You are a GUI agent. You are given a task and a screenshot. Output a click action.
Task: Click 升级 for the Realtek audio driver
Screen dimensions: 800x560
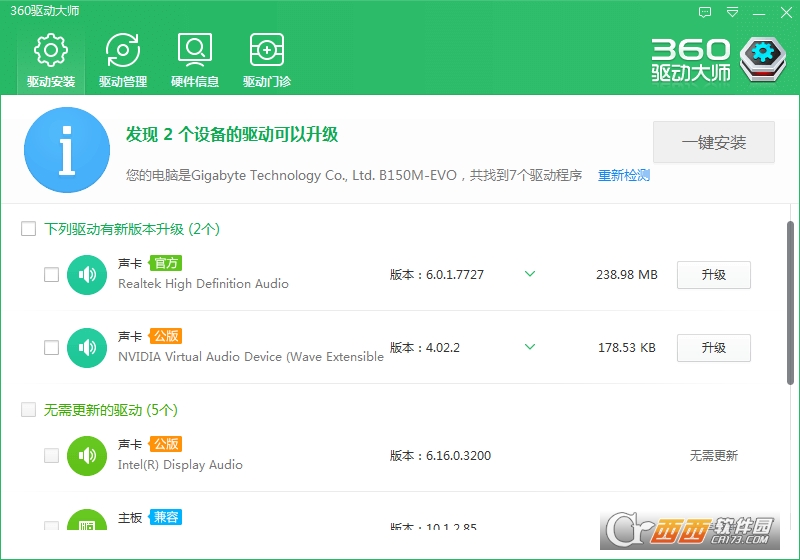tap(714, 275)
